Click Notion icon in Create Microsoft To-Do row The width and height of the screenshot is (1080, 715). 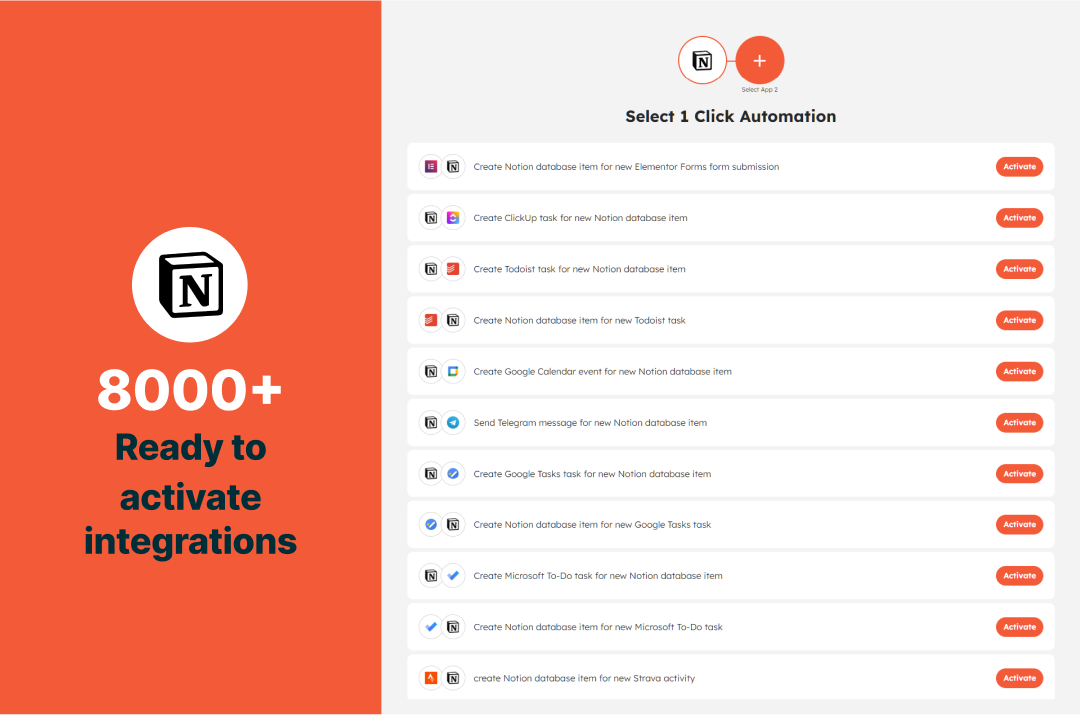[430, 576]
